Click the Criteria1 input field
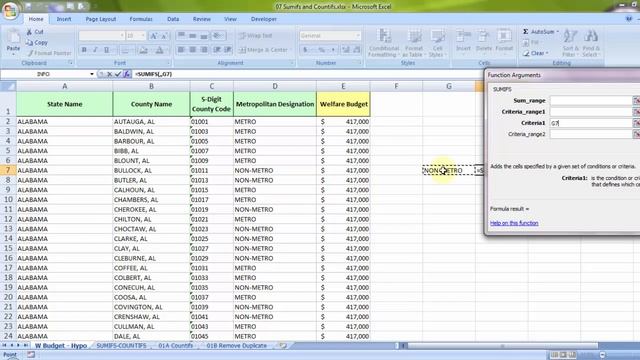Screen dimensions: 640x360 [591, 123]
